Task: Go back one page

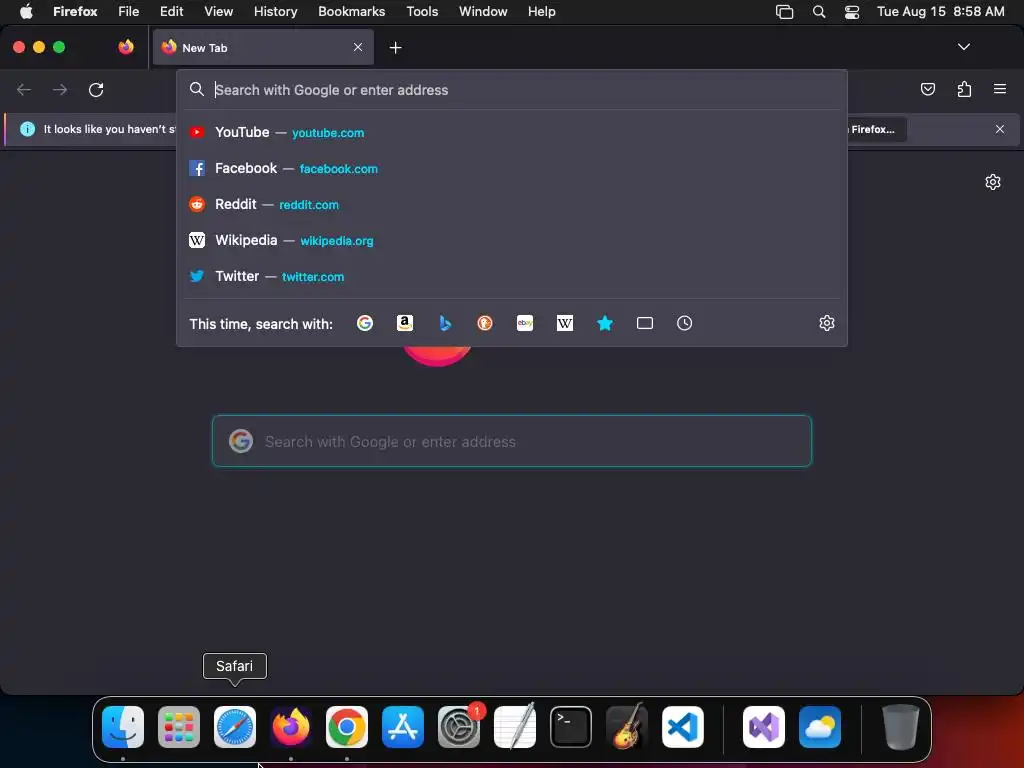Action: [24, 89]
